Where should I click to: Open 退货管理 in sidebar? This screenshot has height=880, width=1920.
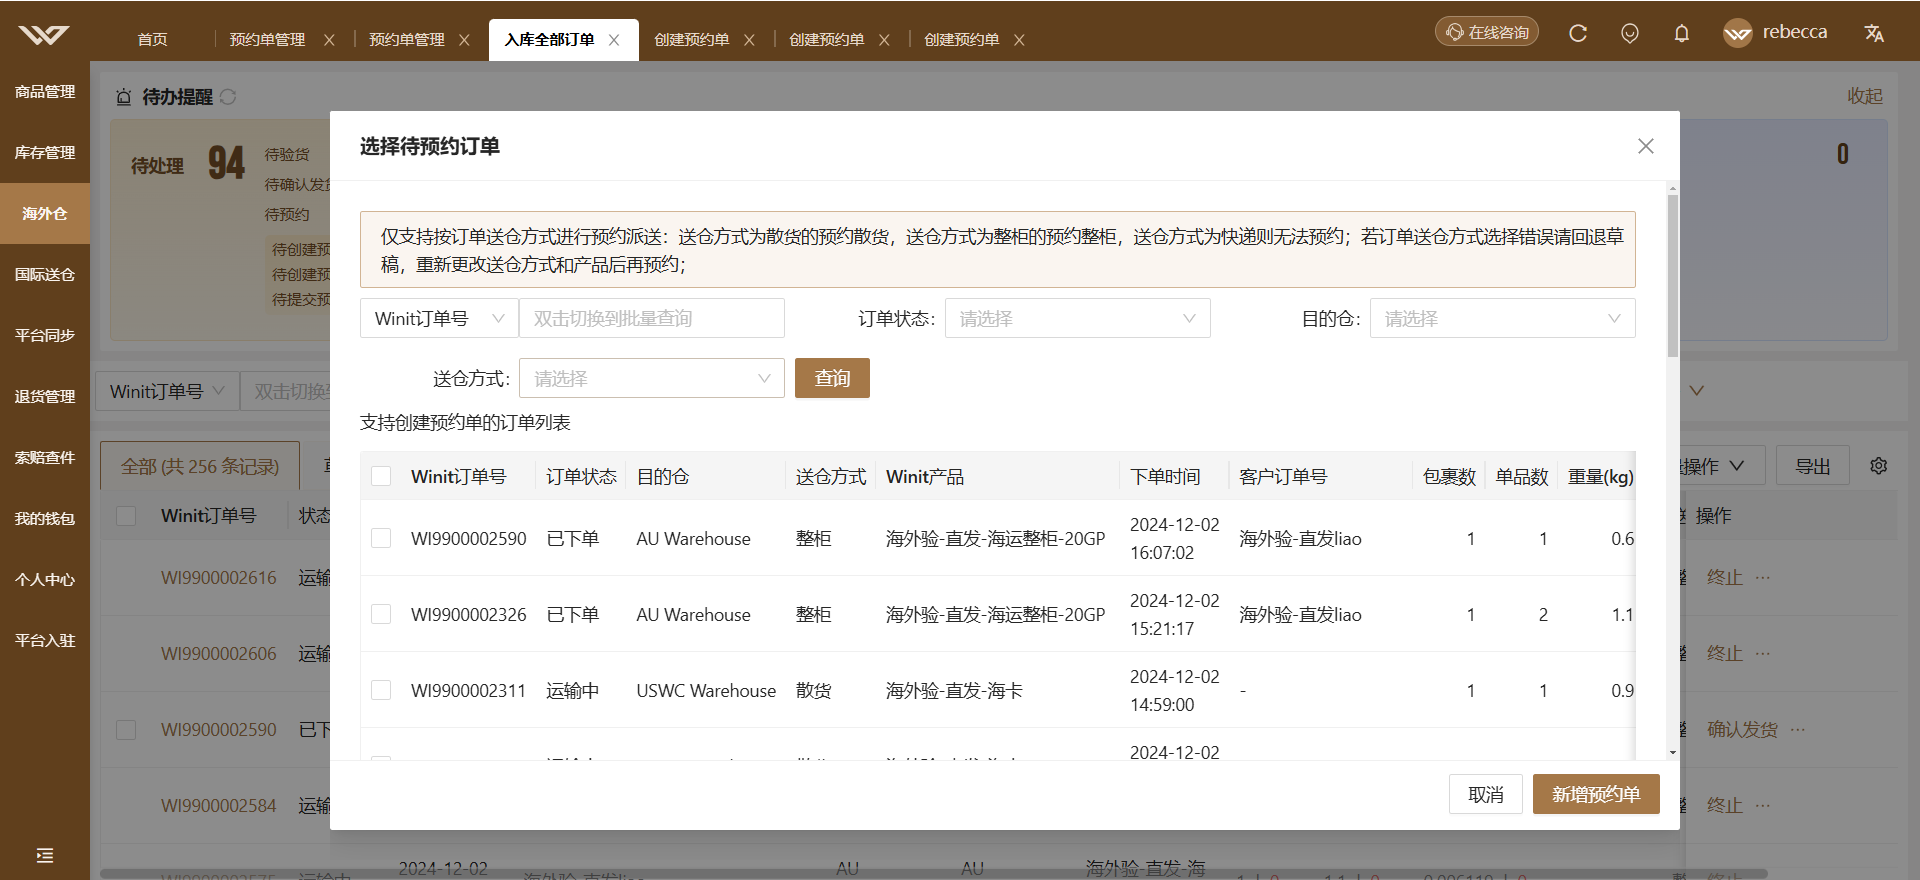(45, 397)
